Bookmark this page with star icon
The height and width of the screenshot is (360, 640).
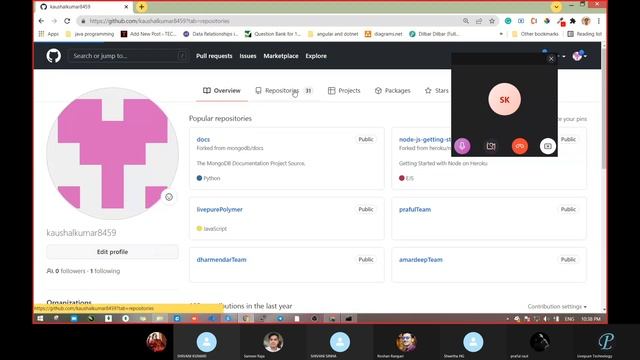pyautogui.click(x=492, y=21)
